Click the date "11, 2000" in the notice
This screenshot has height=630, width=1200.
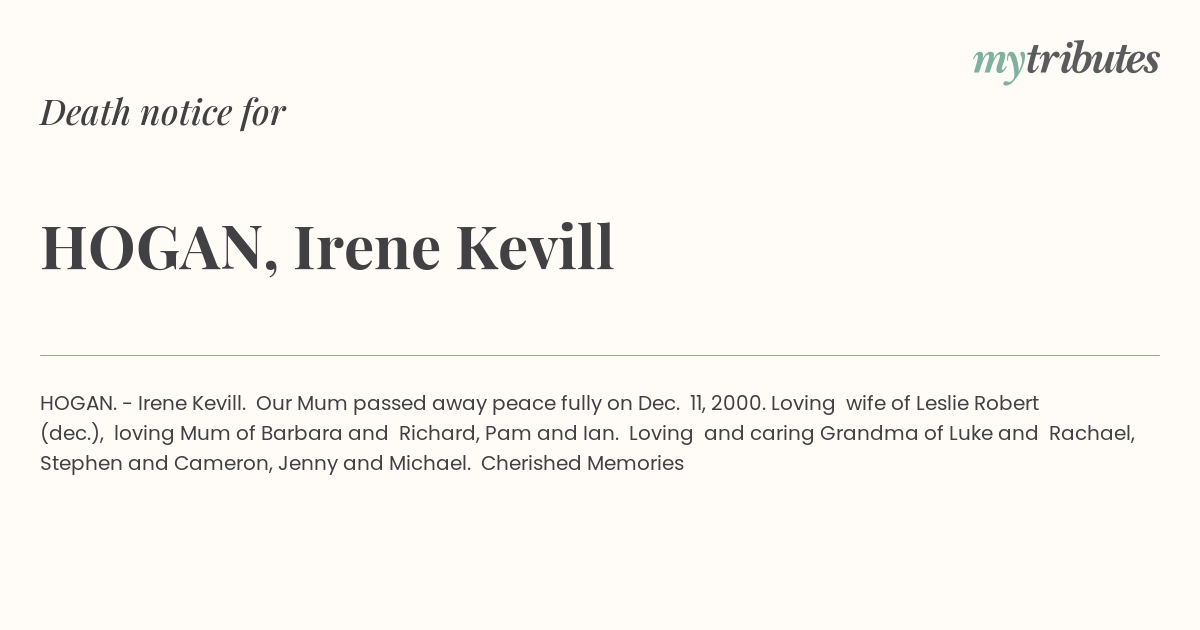(x=727, y=404)
